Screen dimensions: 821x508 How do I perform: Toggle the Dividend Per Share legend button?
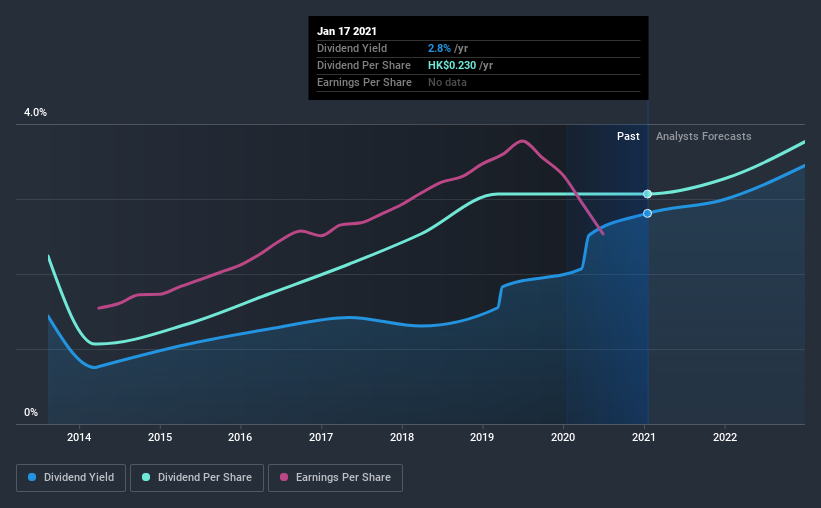point(197,478)
